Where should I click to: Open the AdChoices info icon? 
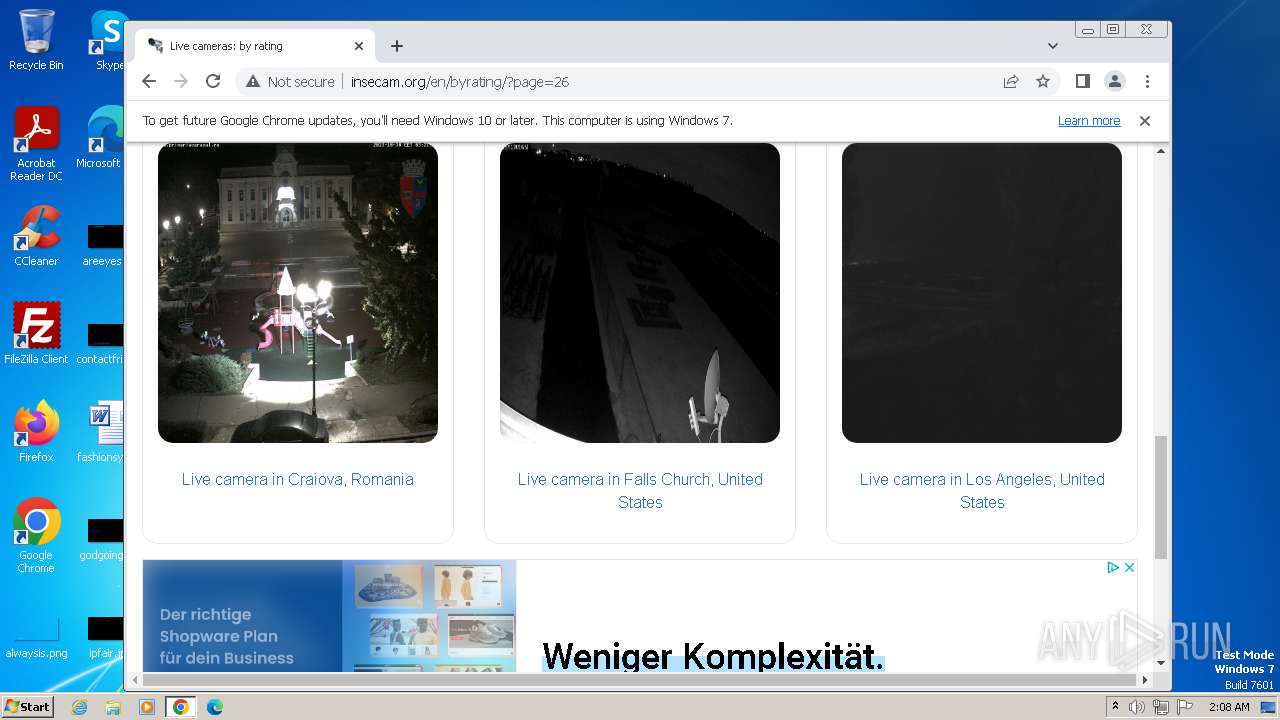pos(1112,567)
